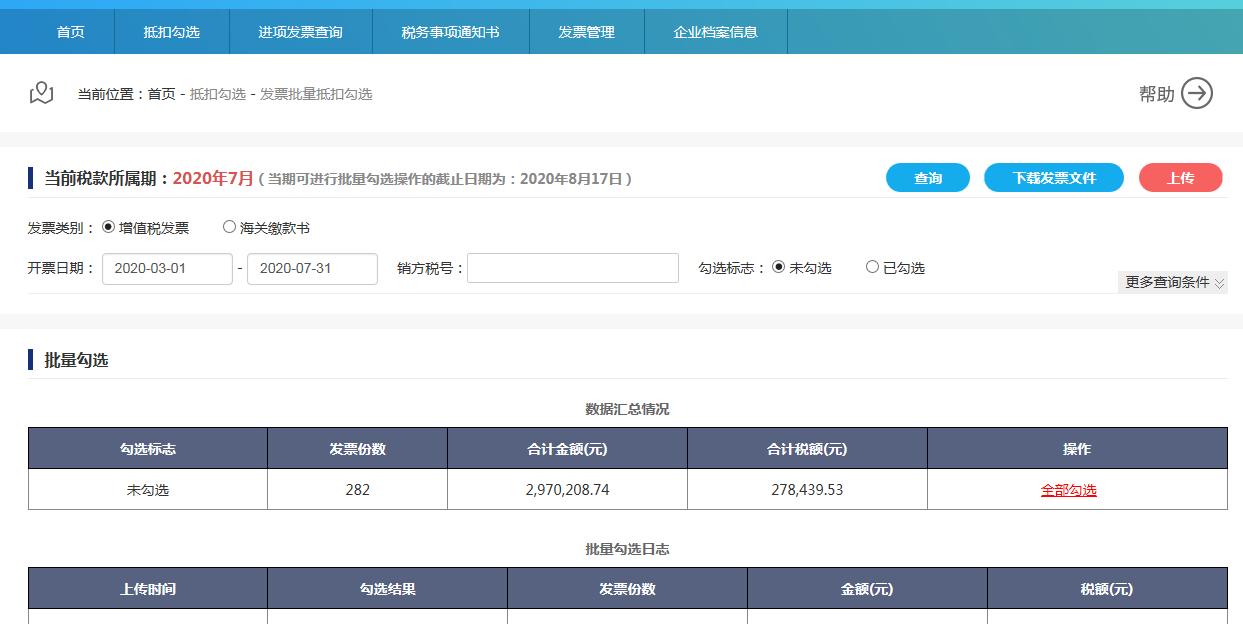Click the 查询 button
This screenshot has height=624, width=1243.
pyautogui.click(x=926, y=177)
